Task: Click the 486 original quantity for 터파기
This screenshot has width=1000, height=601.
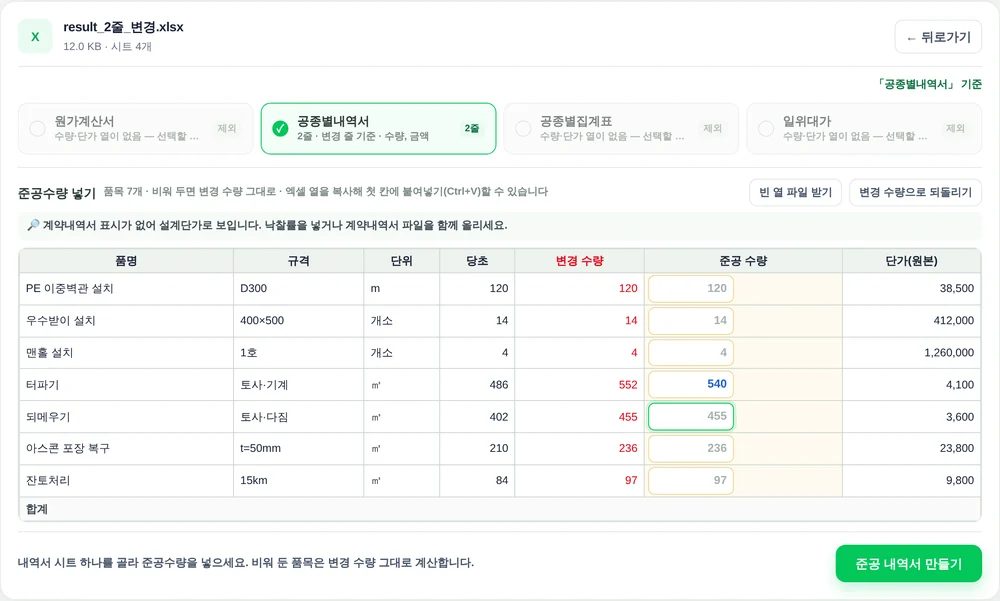Action: 499,385
